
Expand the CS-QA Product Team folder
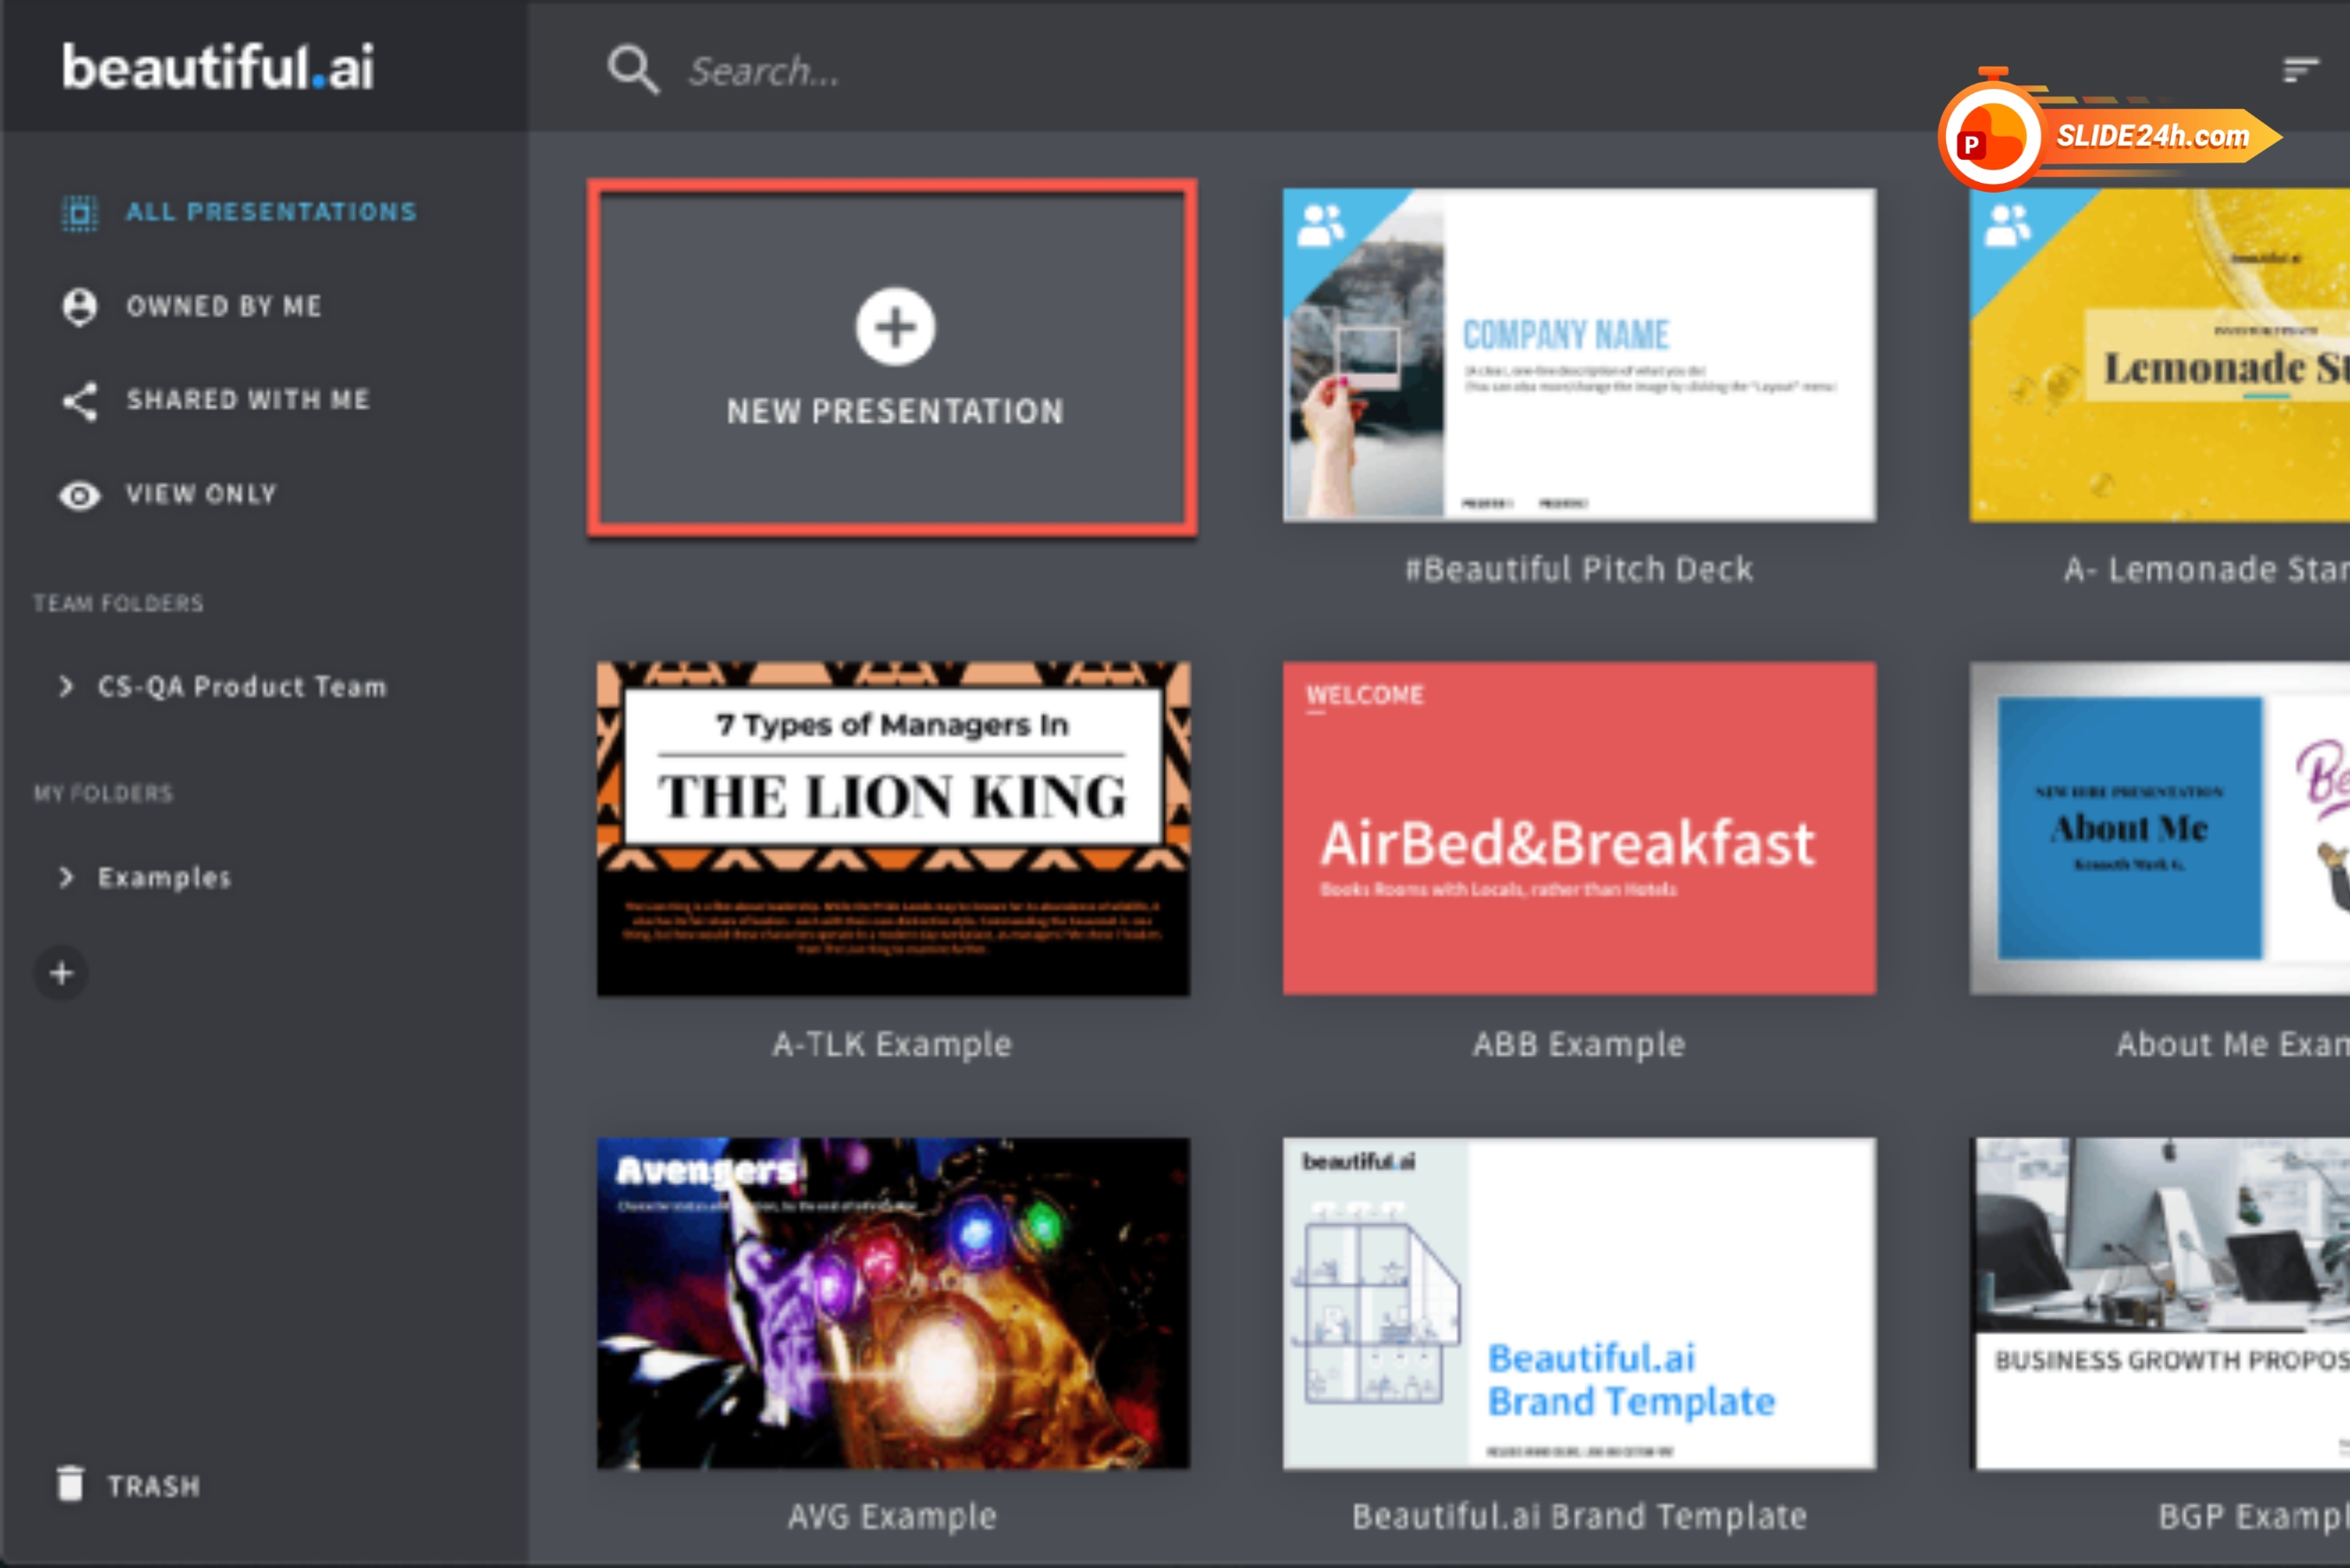[x=66, y=687]
